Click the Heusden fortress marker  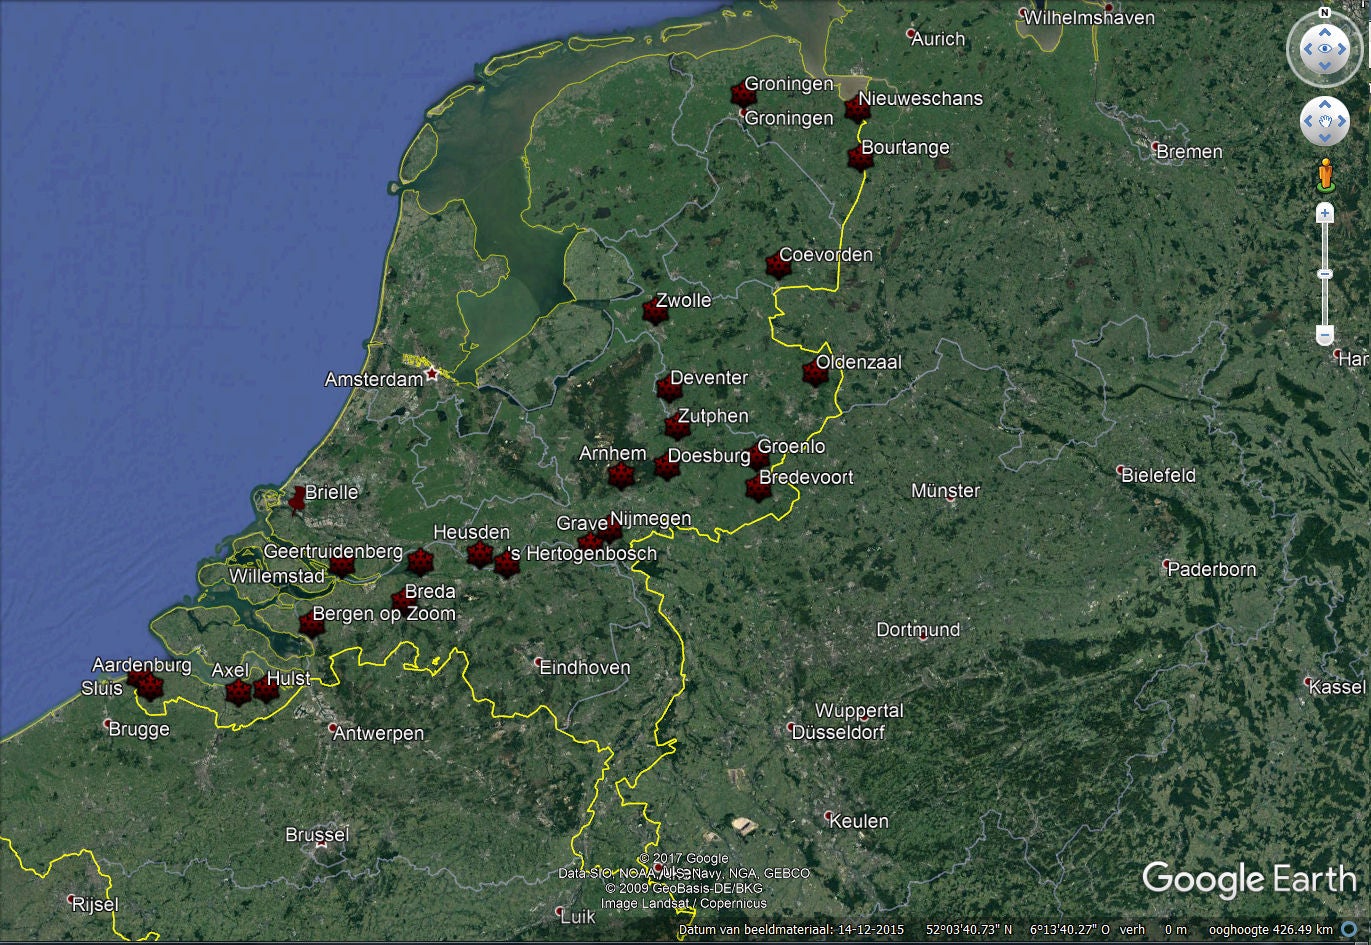(x=480, y=554)
